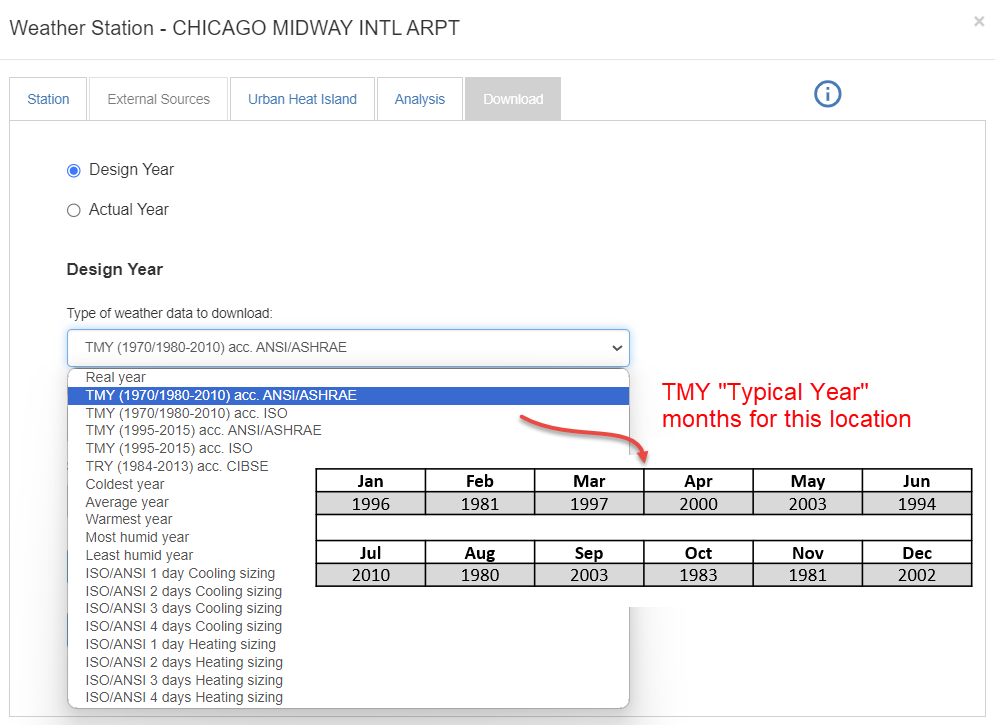Open the External Sources tab
This screenshot has width=995, height=725.
pos(159,99)
